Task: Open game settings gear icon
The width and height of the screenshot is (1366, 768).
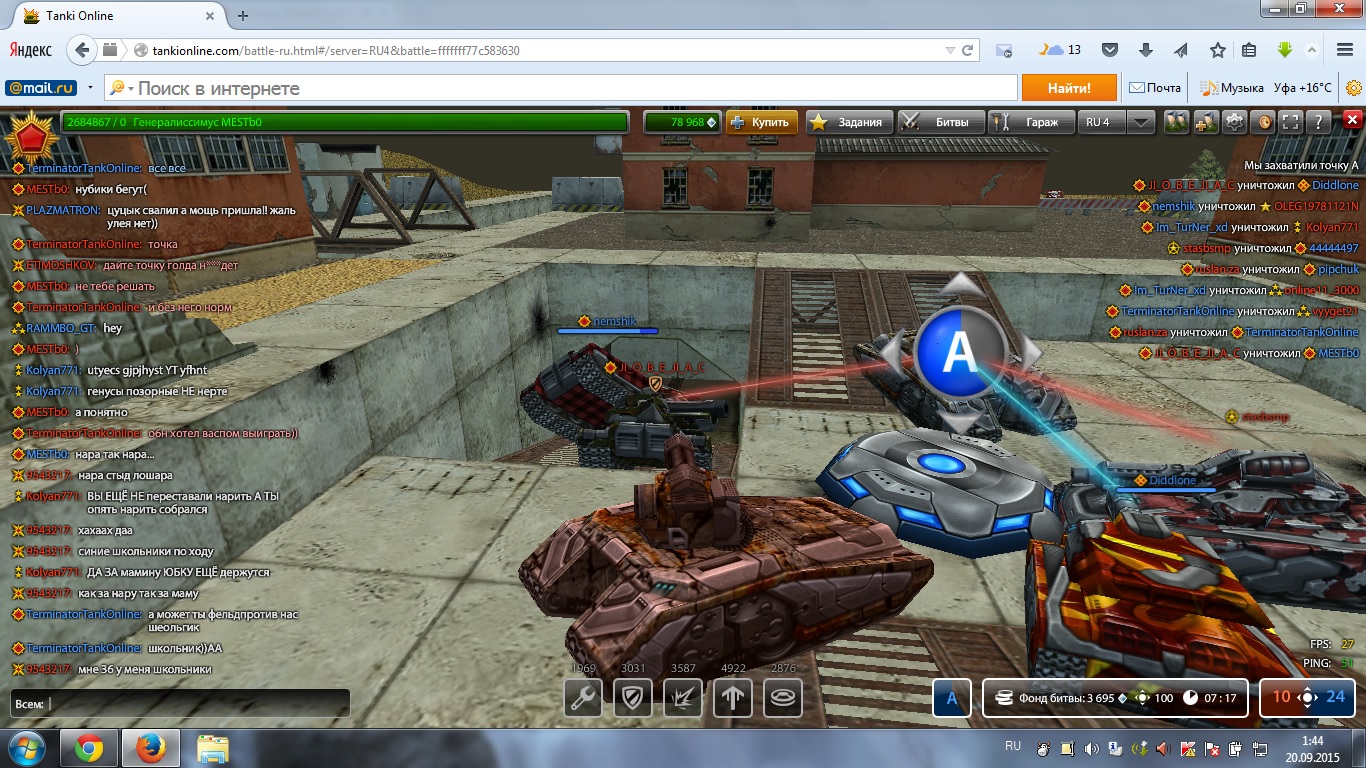Action: pyautogui.click(x=1235, y=122)
